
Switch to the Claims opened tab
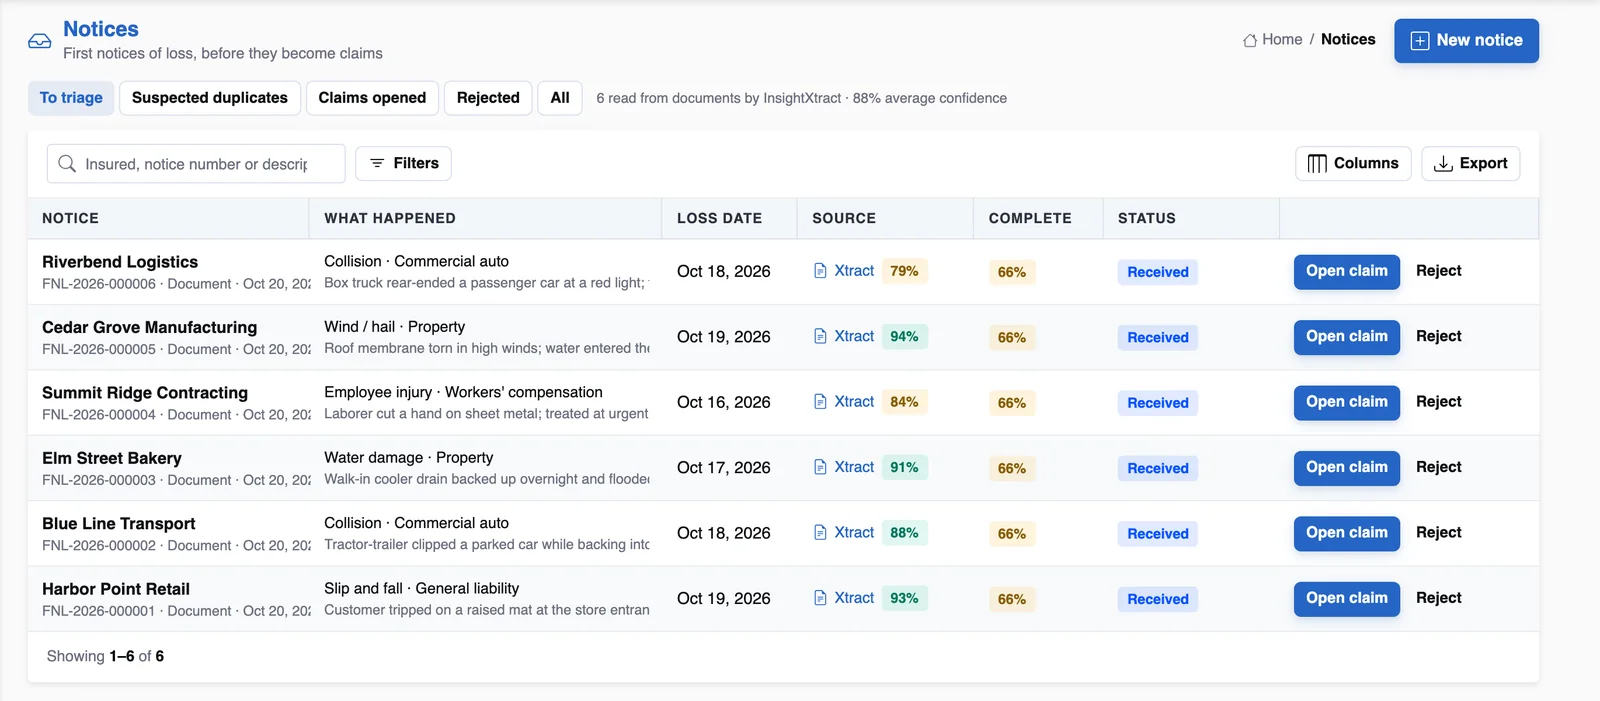pyautogui.click(x=372, y=98)
